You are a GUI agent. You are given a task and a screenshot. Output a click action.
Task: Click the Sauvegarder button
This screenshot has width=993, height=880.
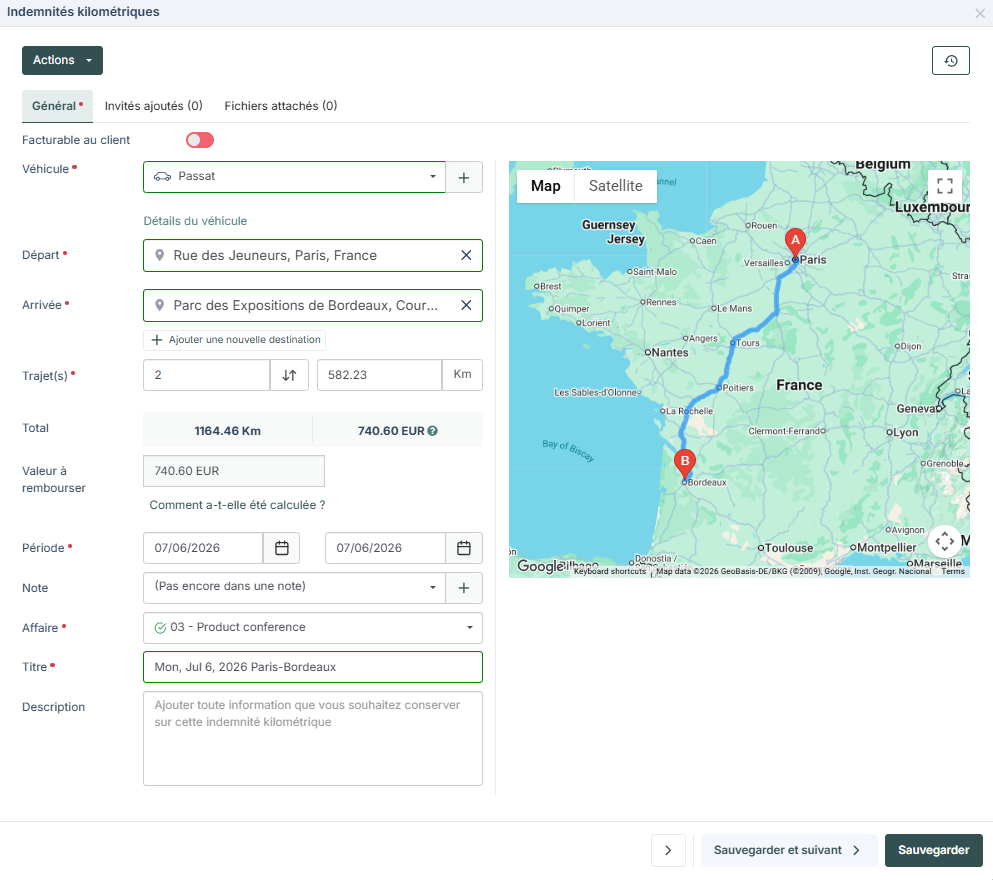[933, 850]
